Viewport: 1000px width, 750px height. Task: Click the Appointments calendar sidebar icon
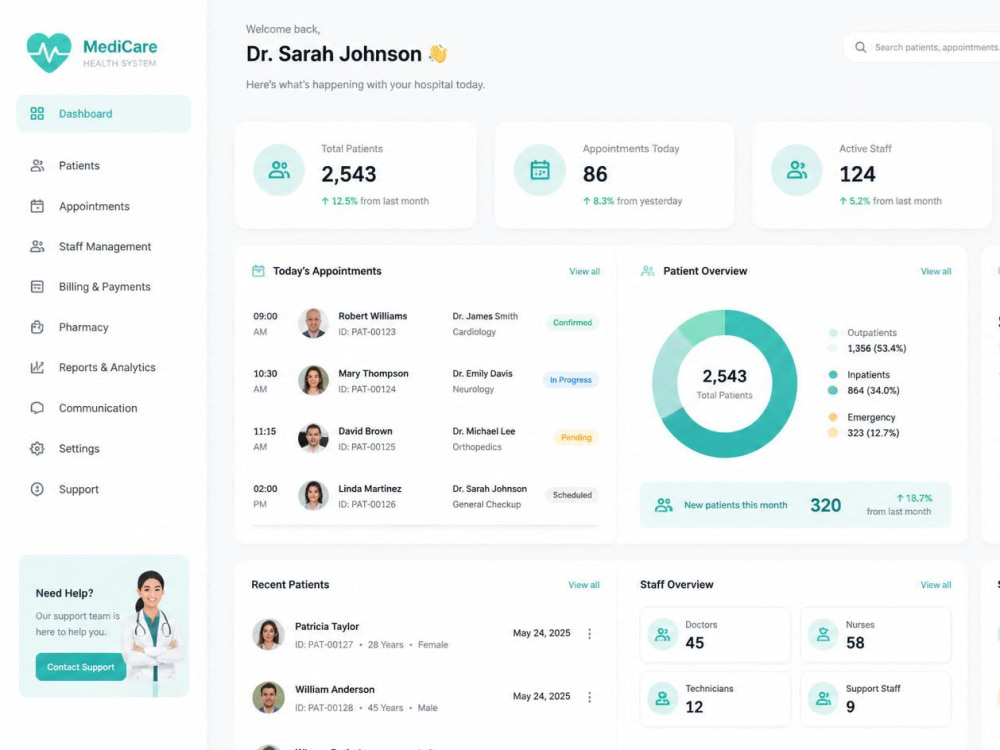pyautogui.click(x=37, y=206)
